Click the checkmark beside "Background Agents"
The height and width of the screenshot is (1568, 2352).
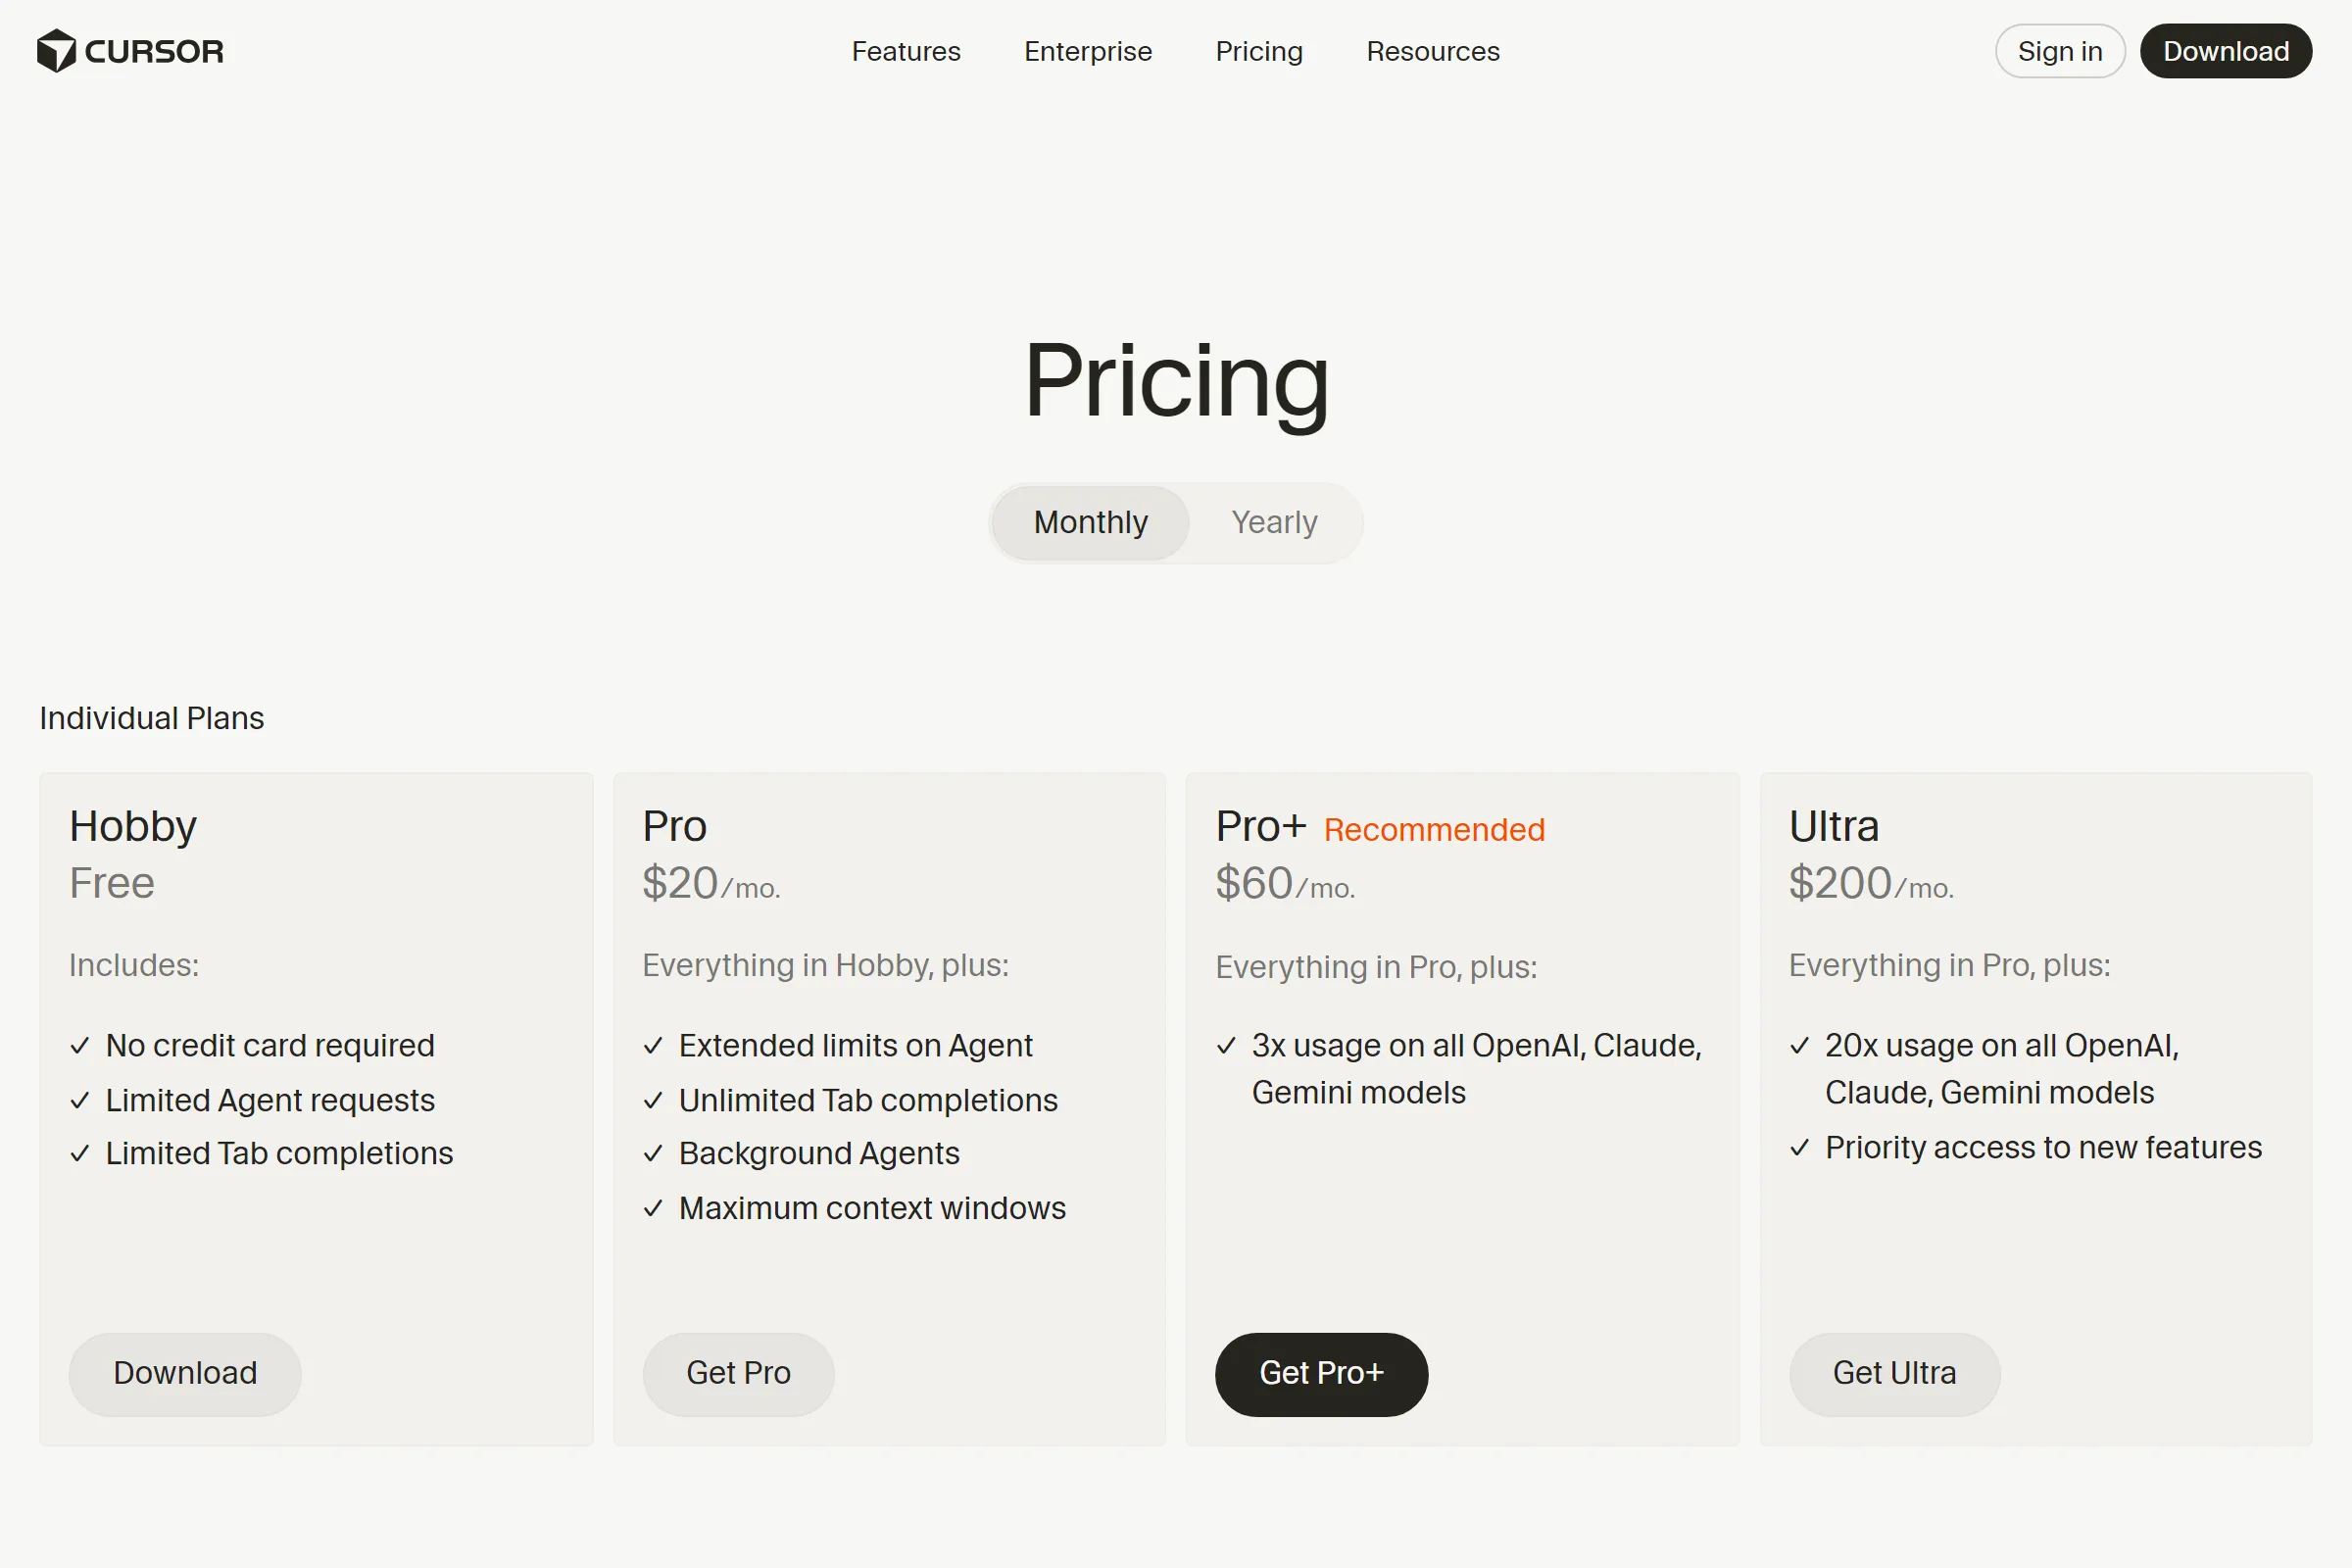[654, 1153]
